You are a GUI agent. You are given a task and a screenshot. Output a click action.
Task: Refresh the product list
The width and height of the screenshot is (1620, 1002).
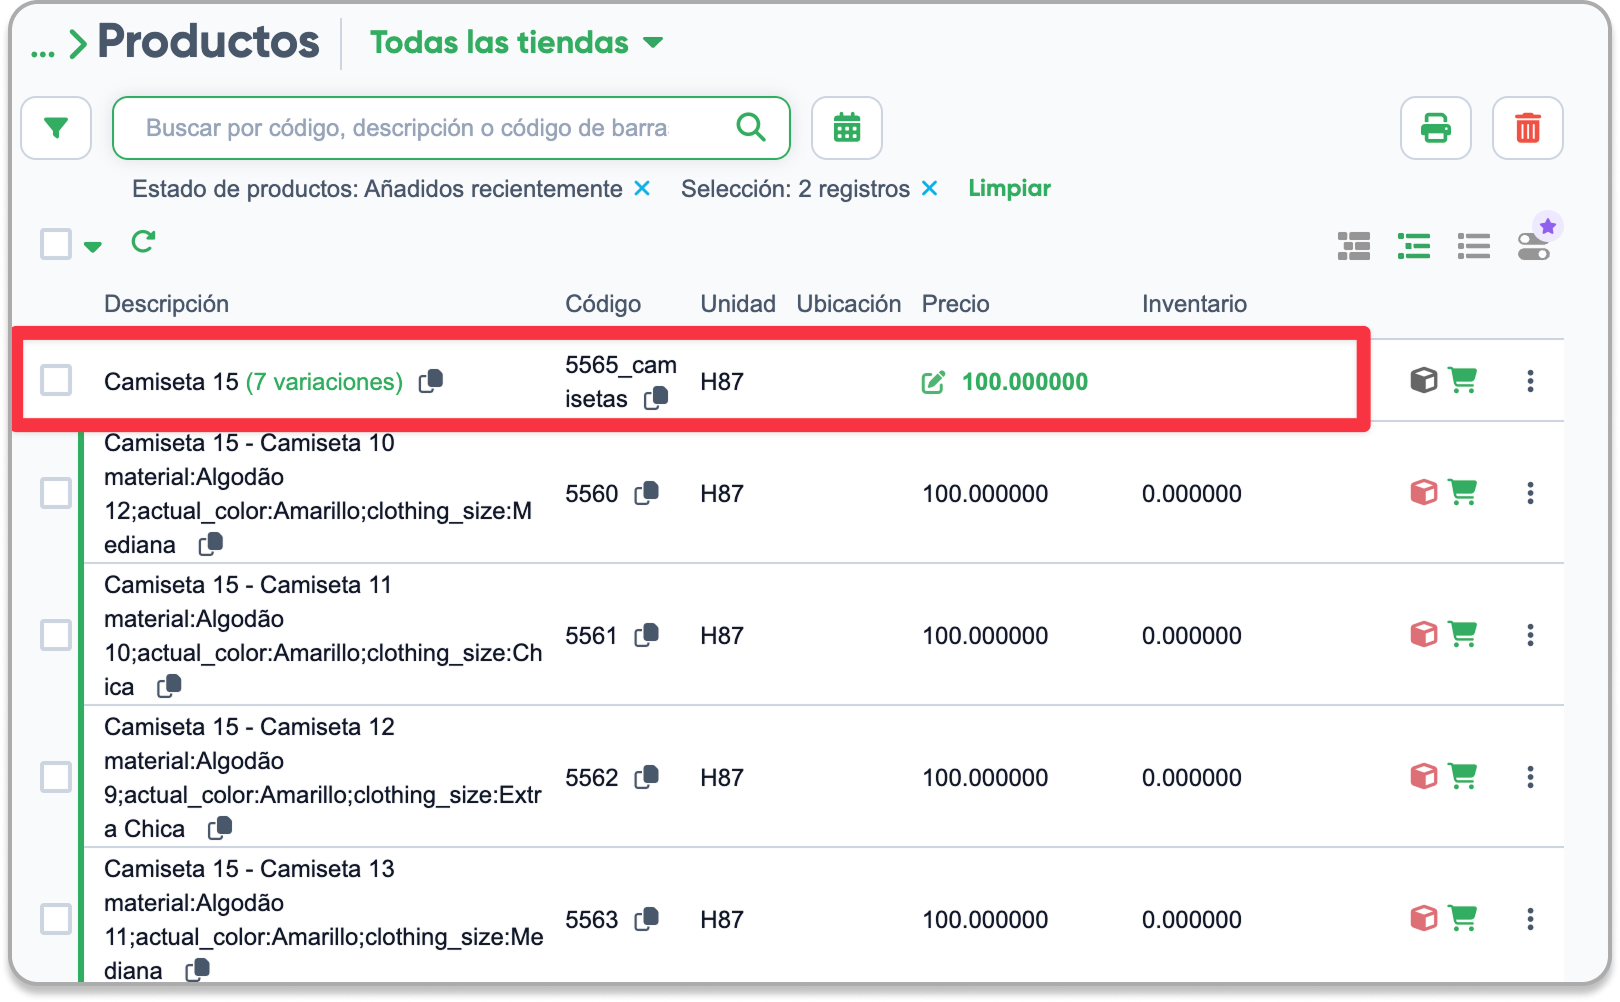pos(143,242)
